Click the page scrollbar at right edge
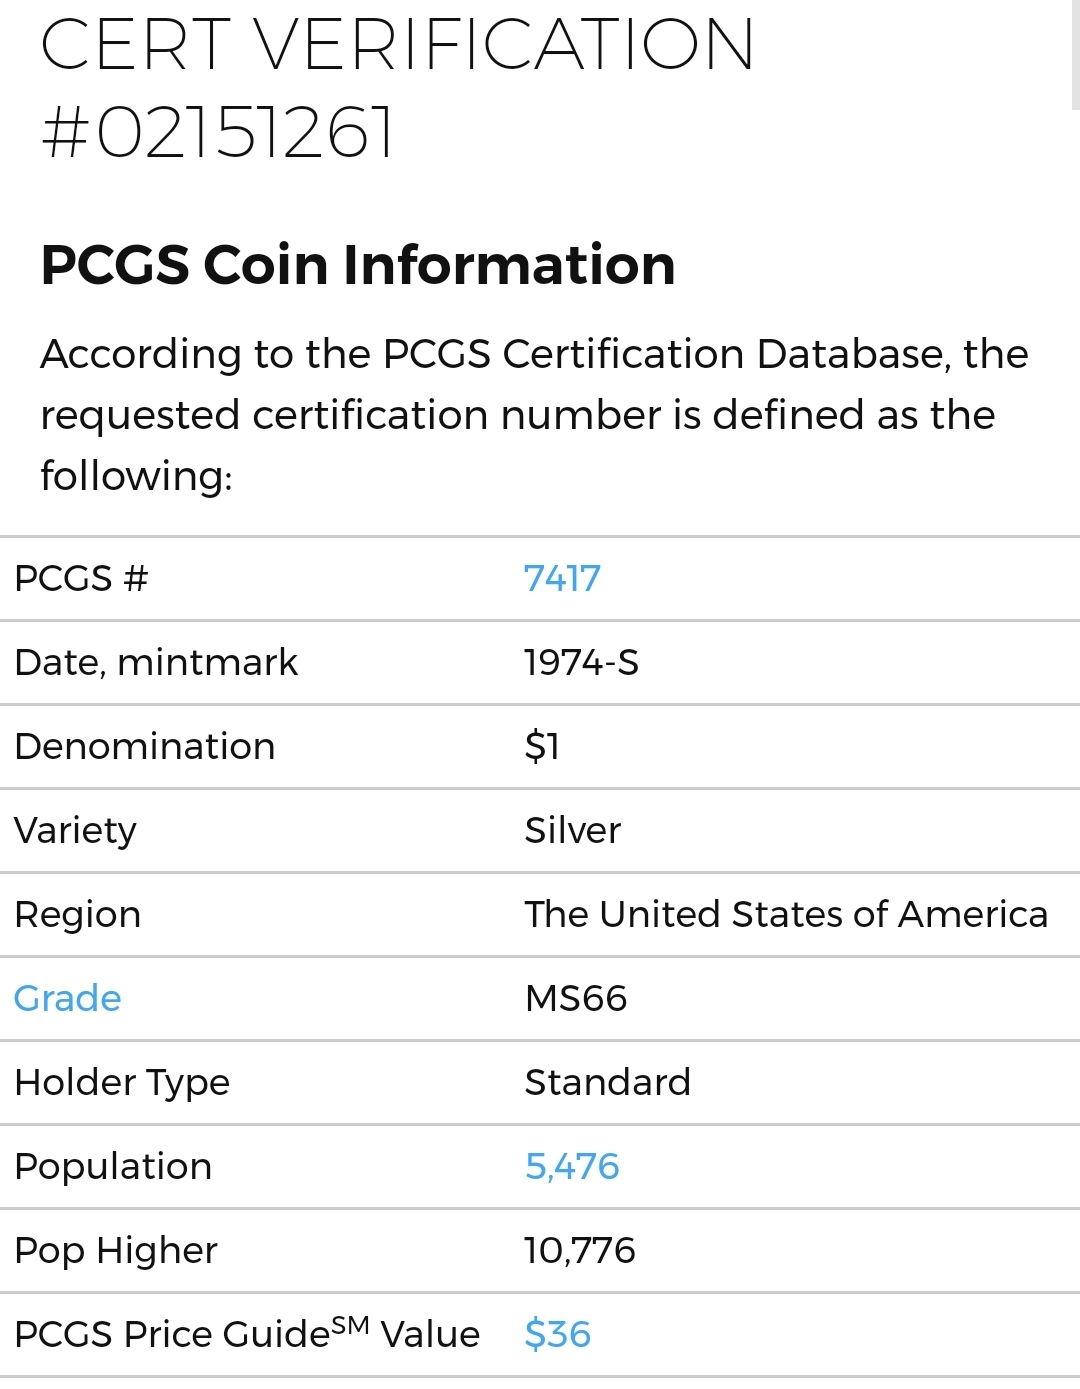This screenshot has width=1080, height=1389. pos(1075,55)
